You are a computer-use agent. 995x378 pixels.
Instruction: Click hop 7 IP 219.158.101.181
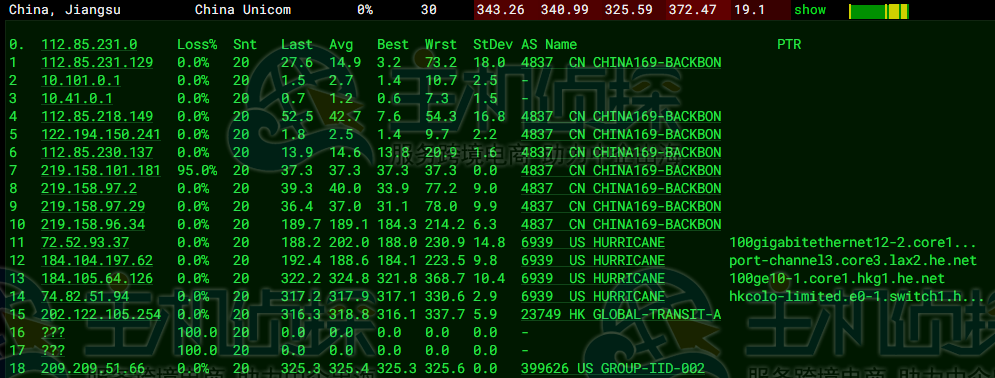(101, 171)
